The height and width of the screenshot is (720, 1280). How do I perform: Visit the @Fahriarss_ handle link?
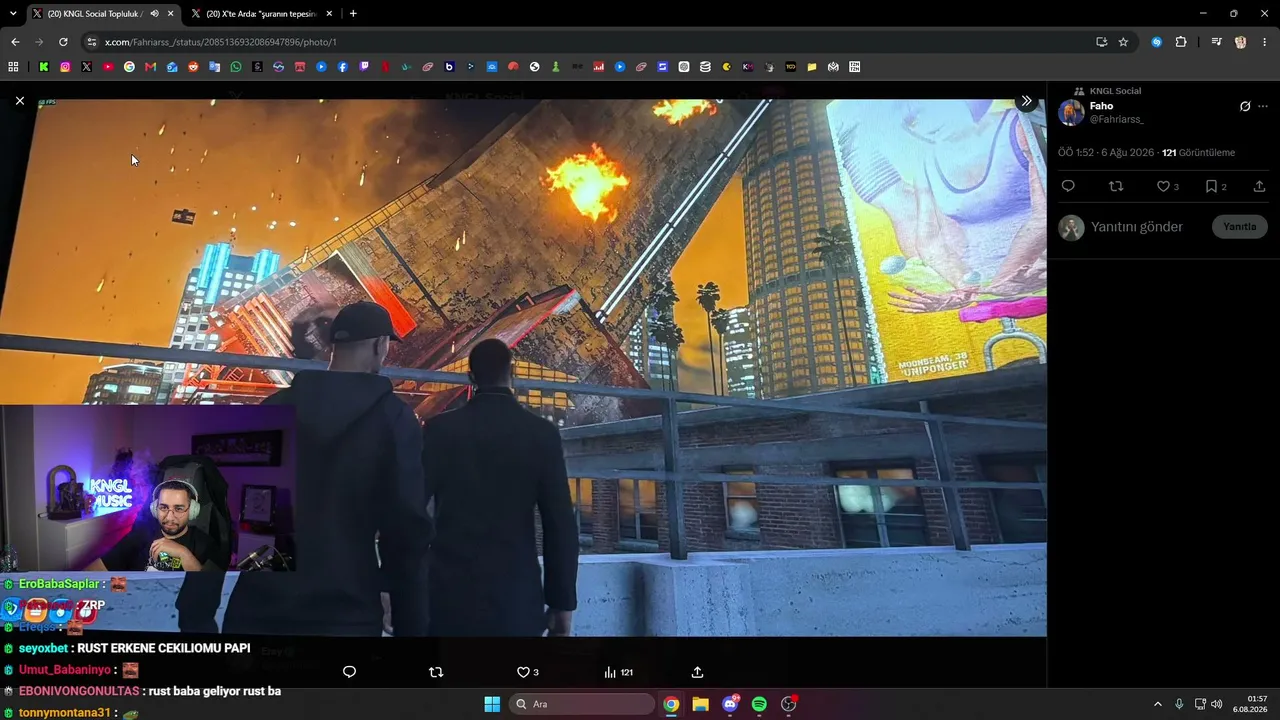[x=1117, y=119]
